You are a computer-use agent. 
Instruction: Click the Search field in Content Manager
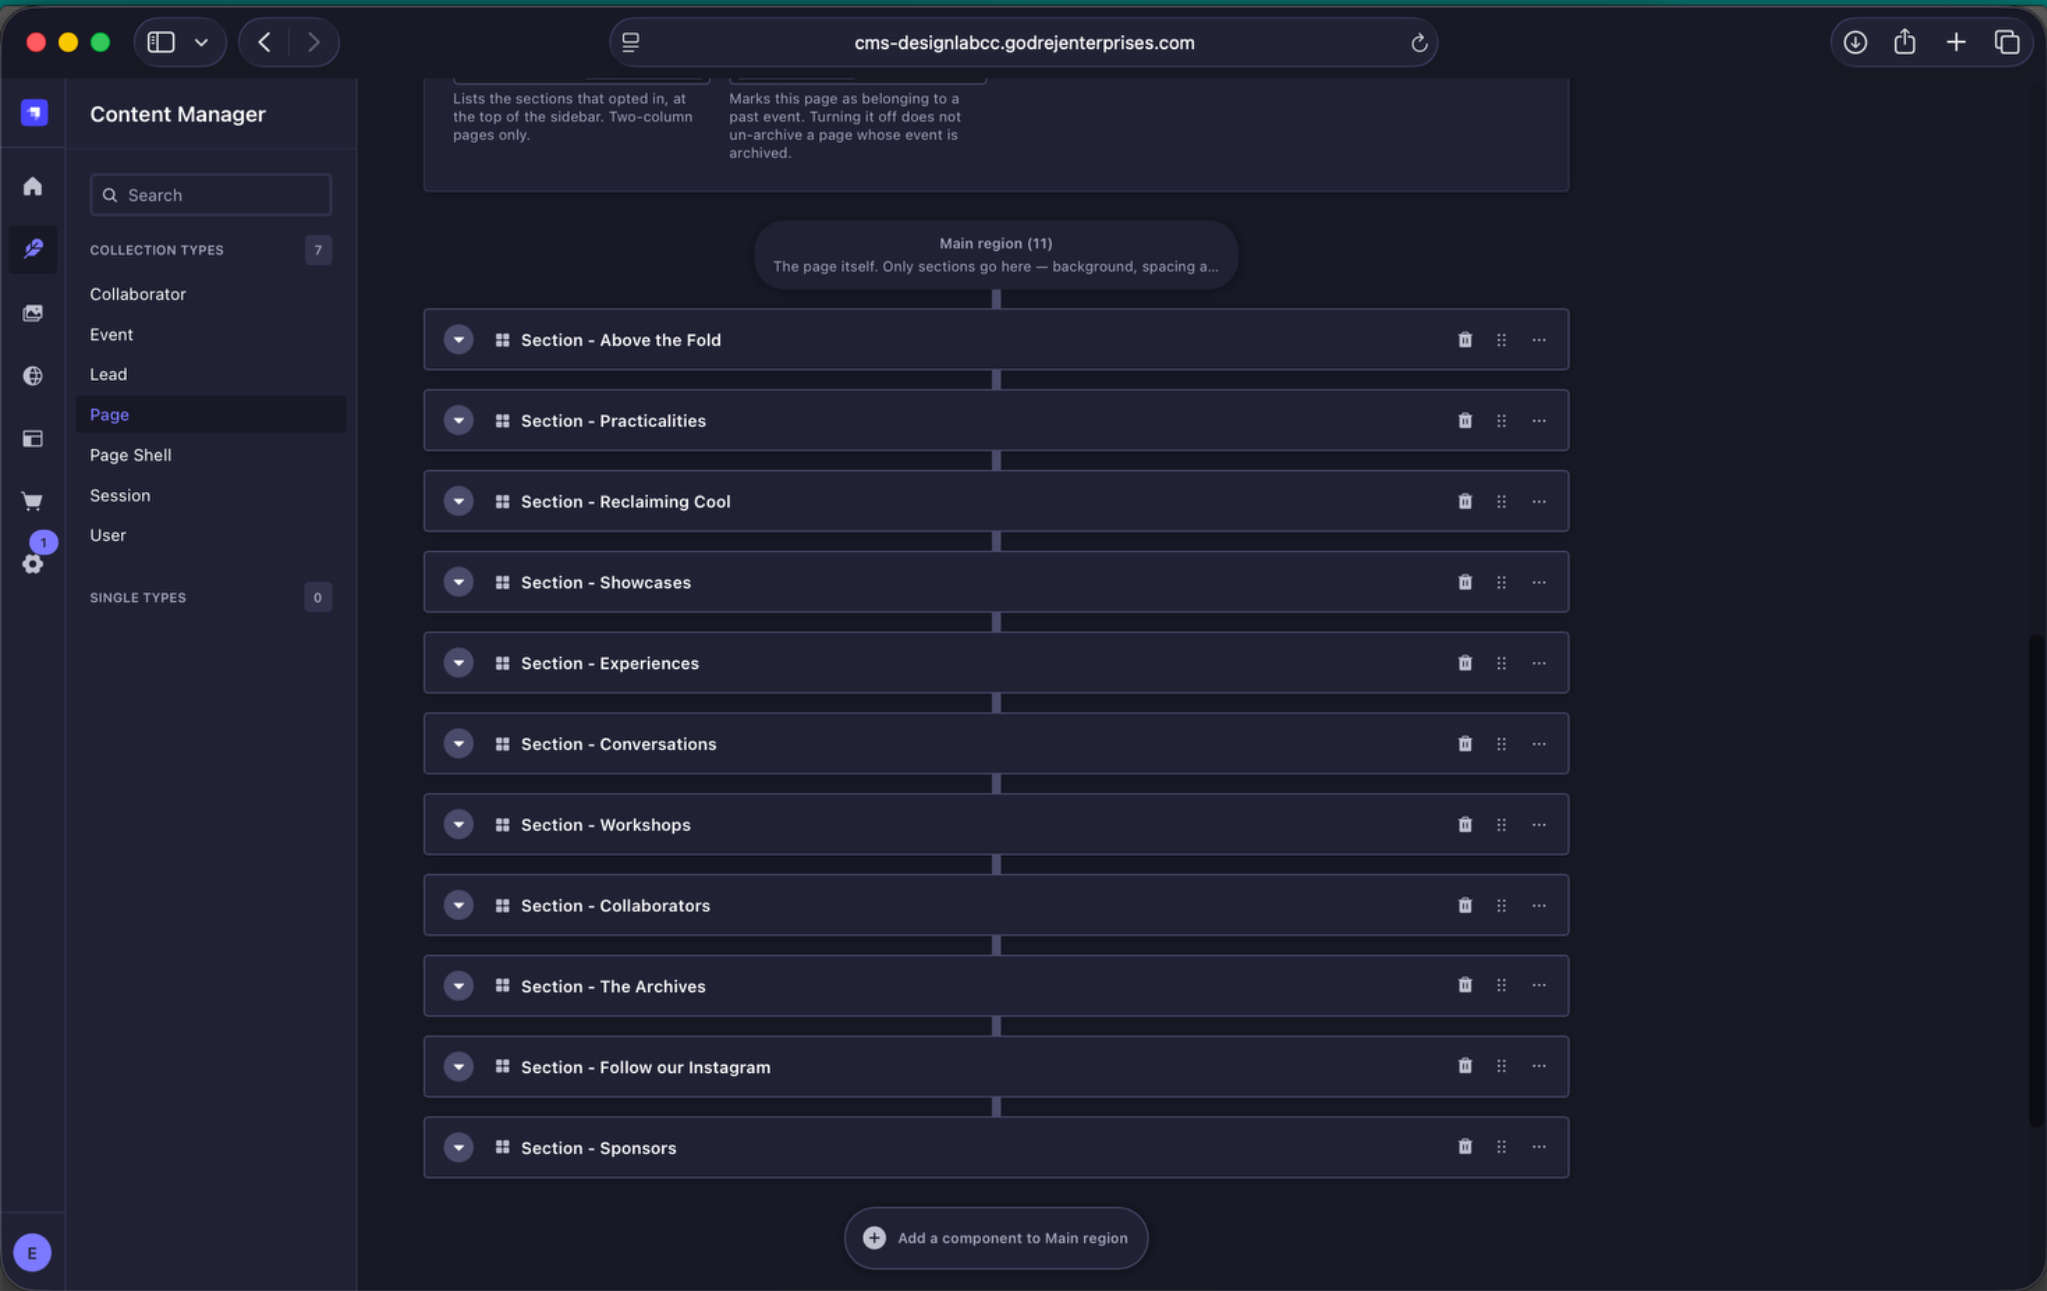(211, 195)
